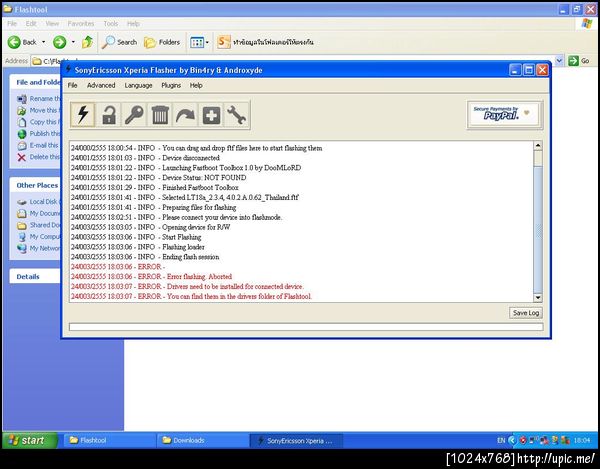Click the Save Log button
600x469 pixels.
coord(526,313)
